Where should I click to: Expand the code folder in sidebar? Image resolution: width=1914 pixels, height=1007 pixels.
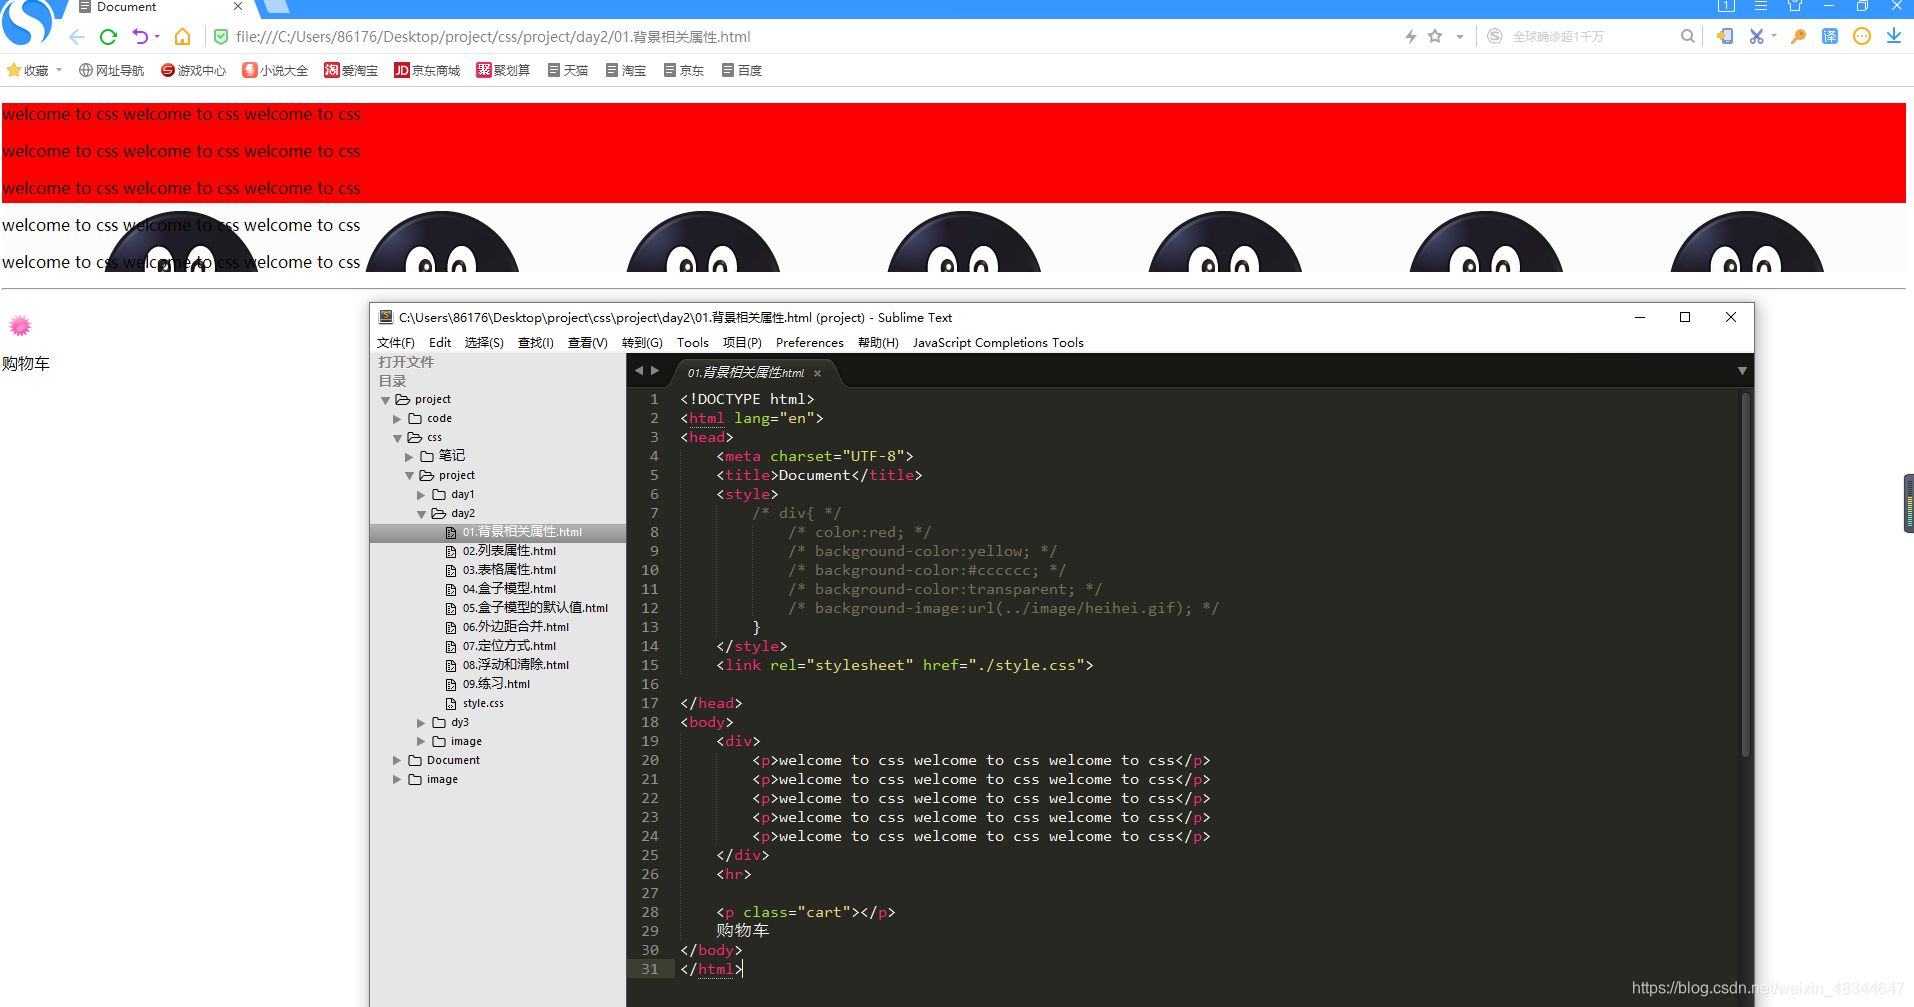(397, 419)
